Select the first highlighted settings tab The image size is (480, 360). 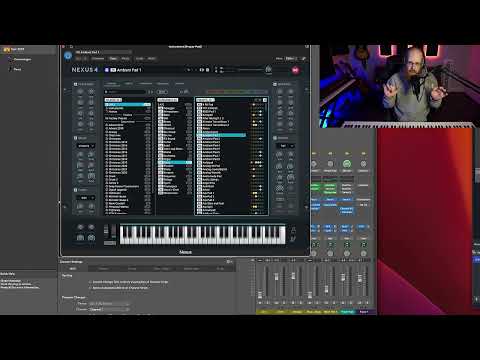(x=73, y=269)
